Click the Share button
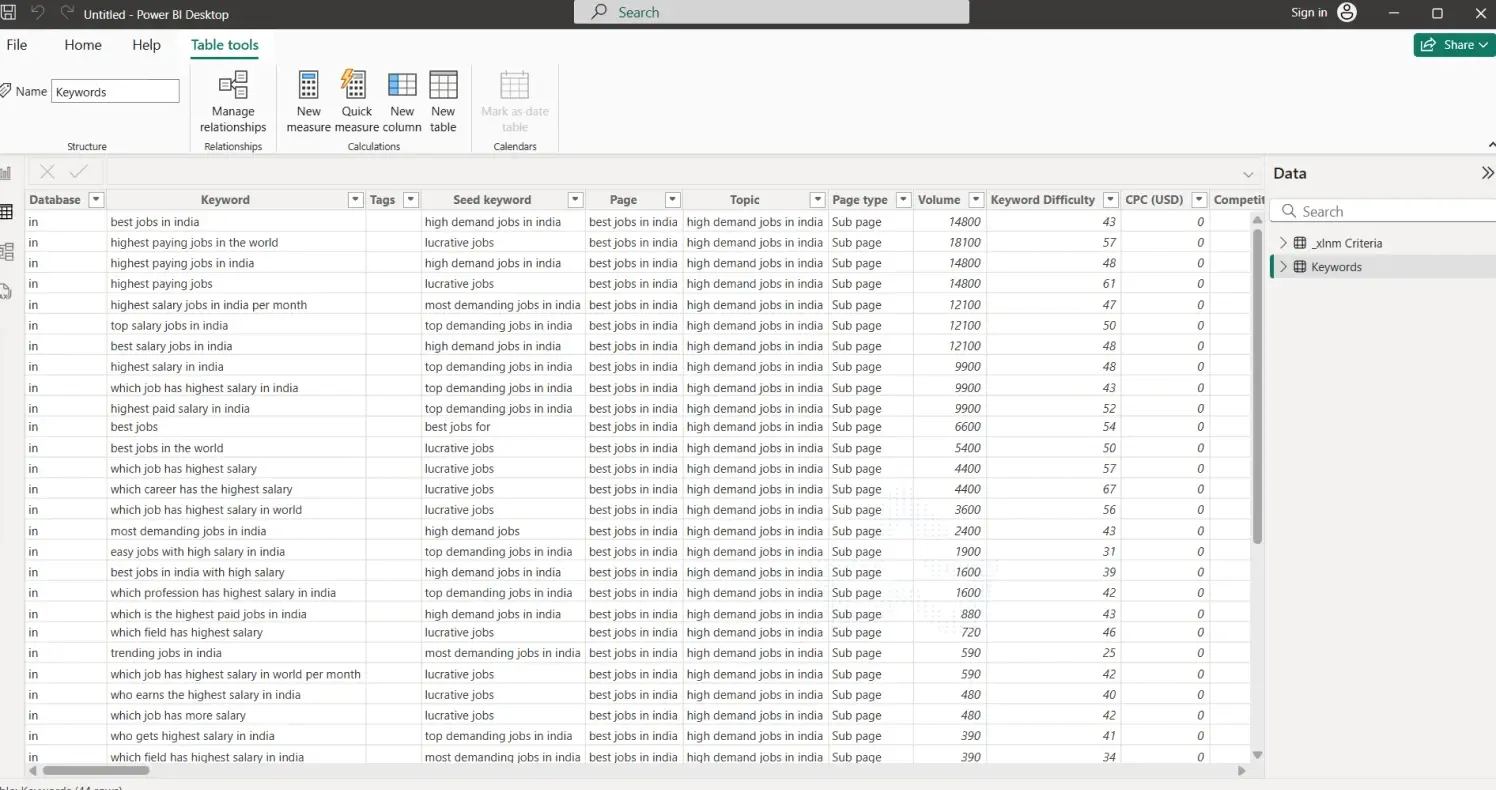This screenshot has height=790, width=1496. pyautogui.click(x=1452, y=44)
